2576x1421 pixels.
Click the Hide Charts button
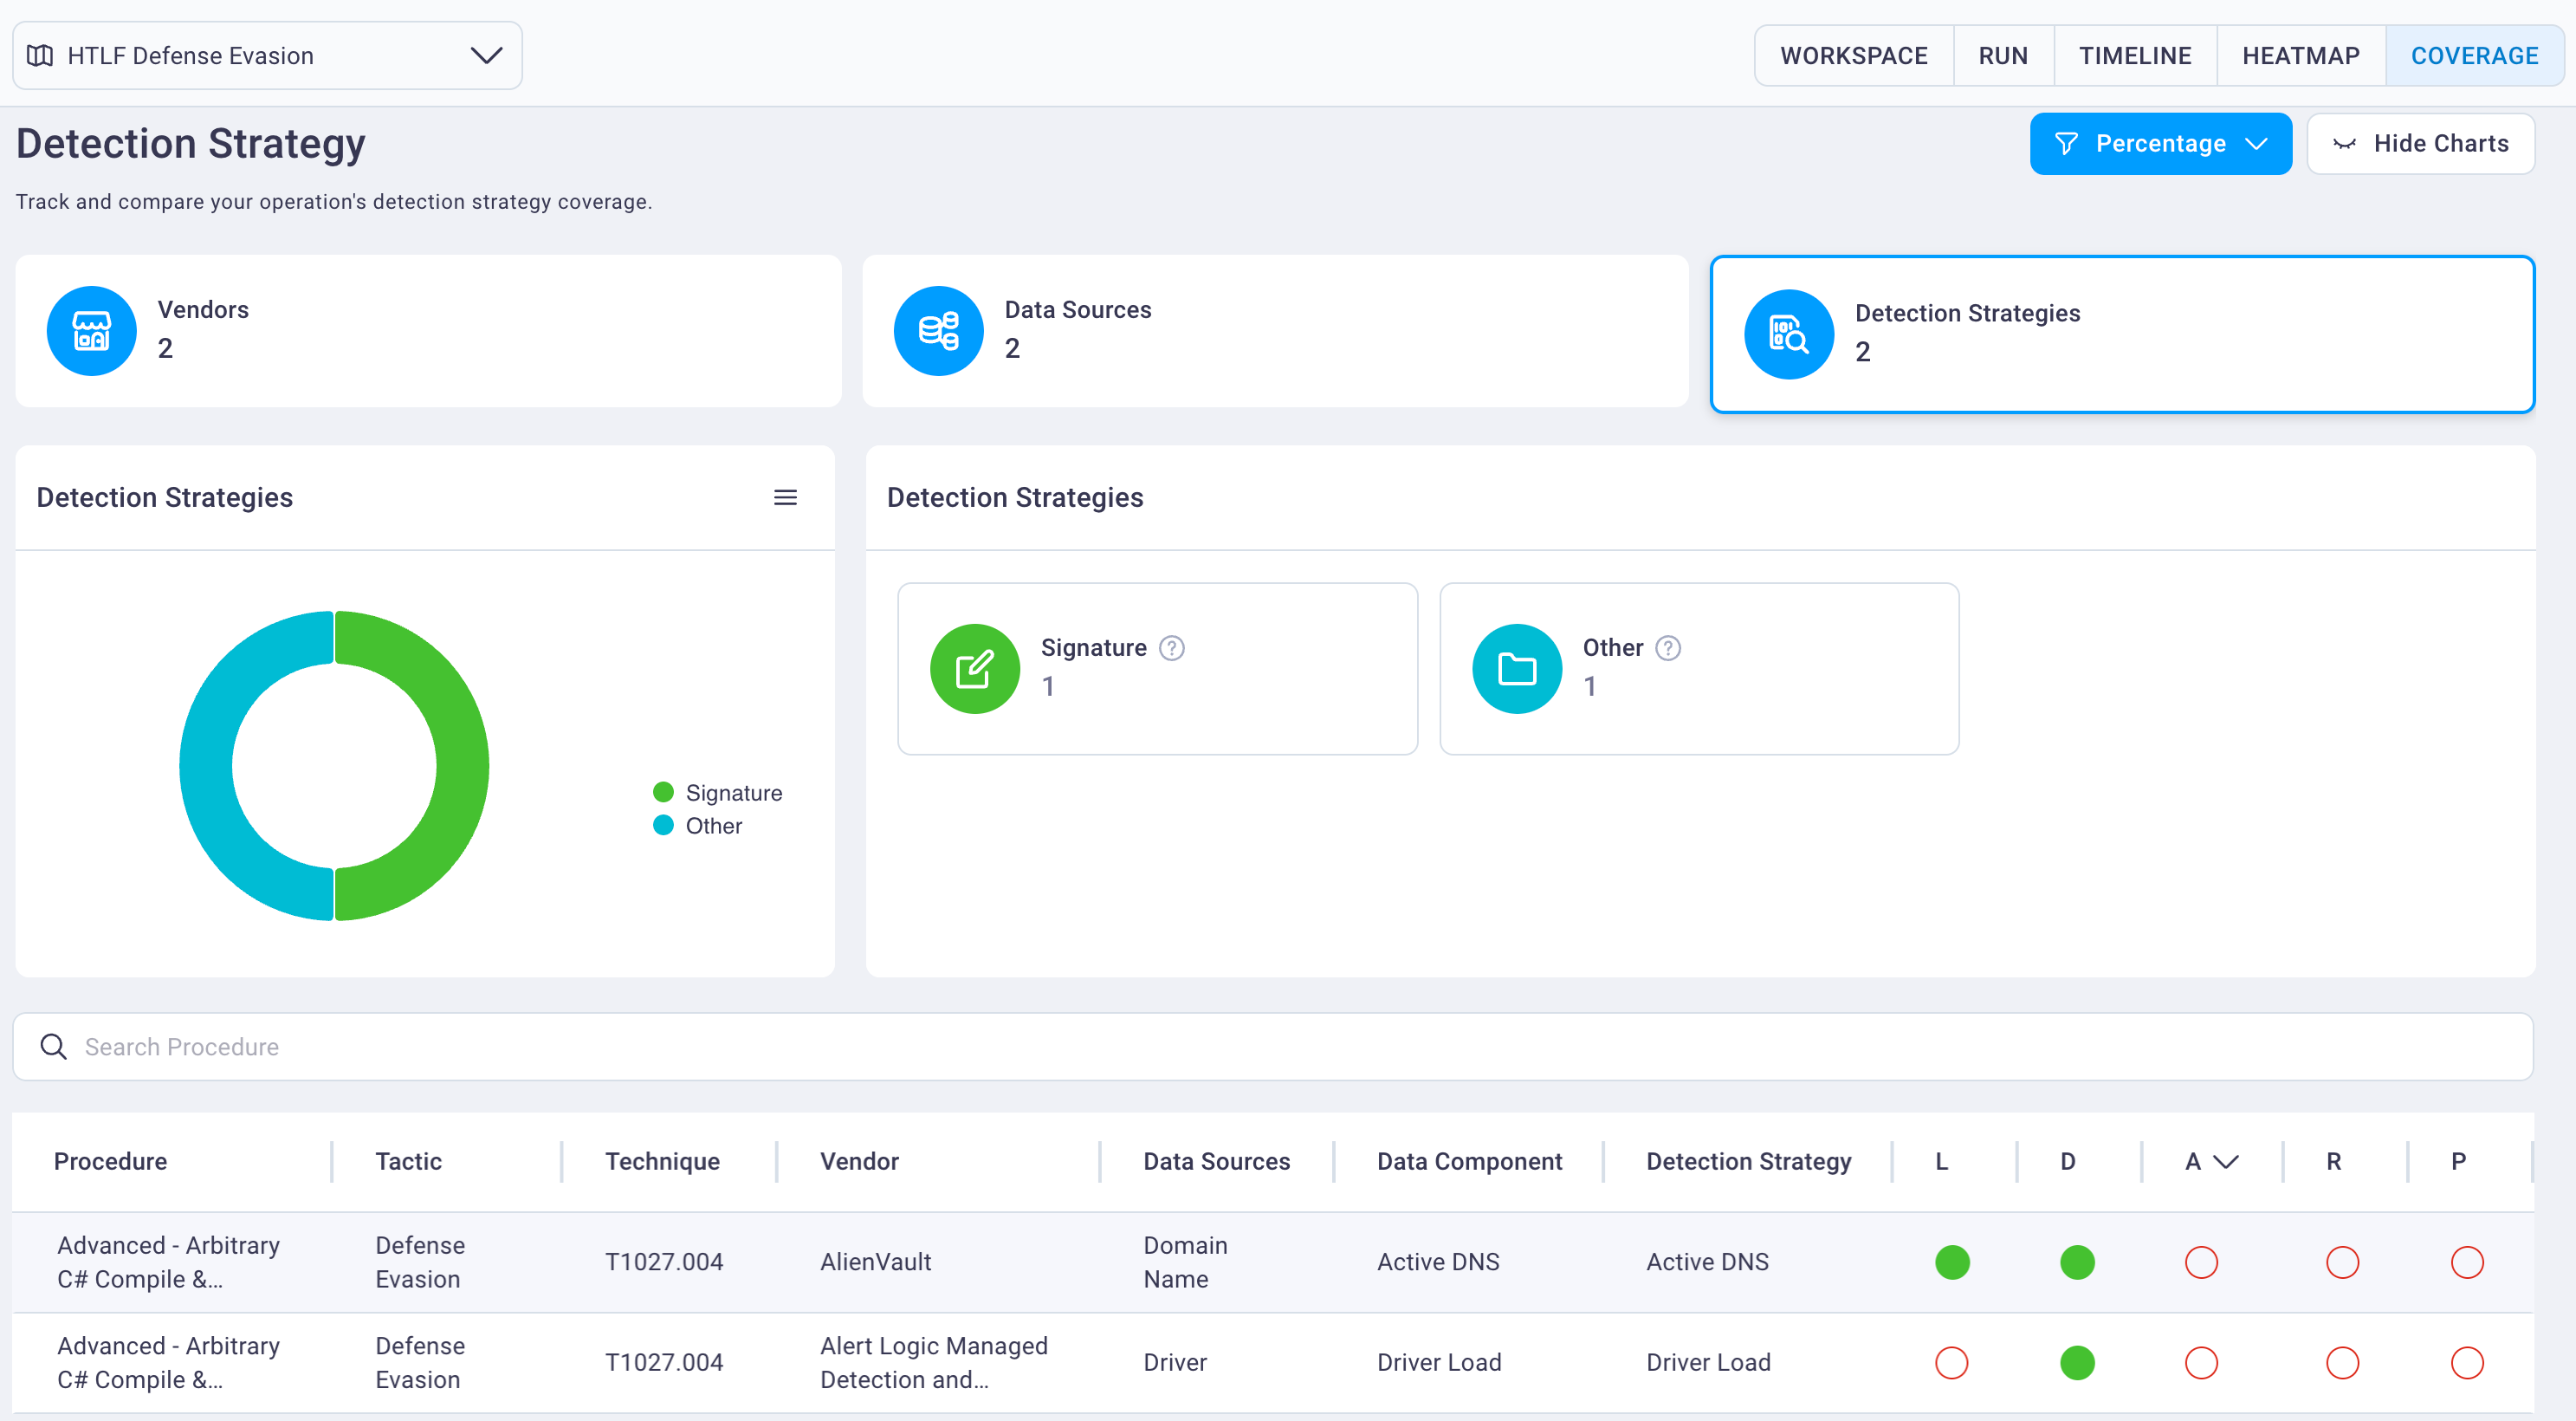2420,144
